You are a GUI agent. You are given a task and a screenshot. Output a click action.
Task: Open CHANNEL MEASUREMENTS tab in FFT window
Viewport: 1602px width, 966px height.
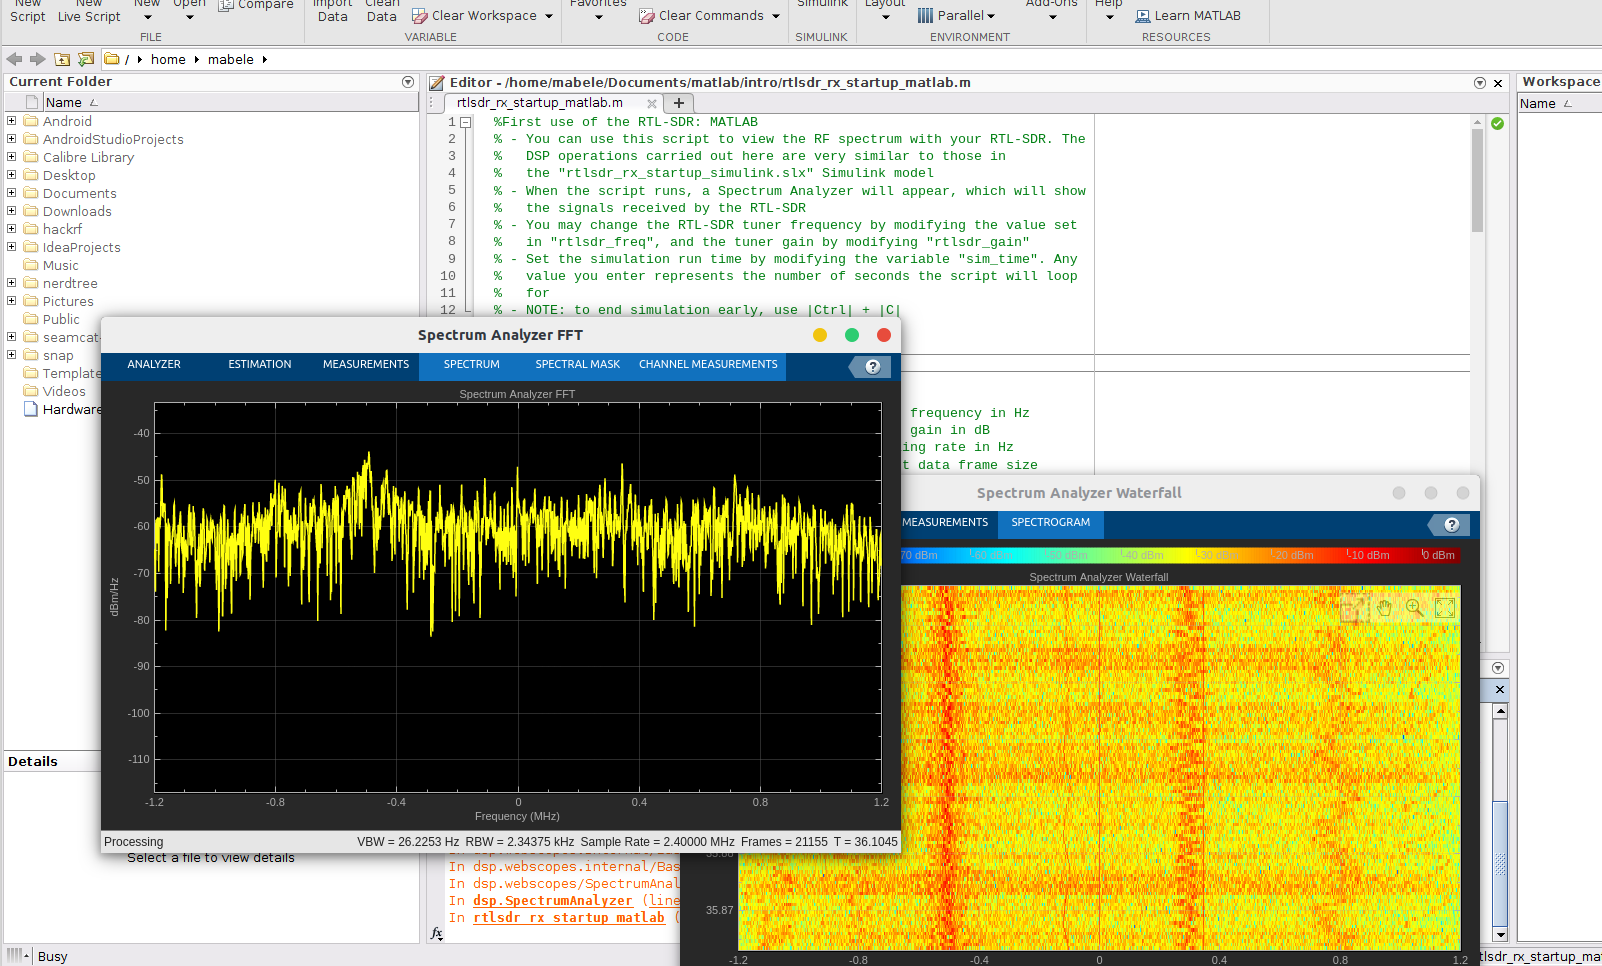708,365
